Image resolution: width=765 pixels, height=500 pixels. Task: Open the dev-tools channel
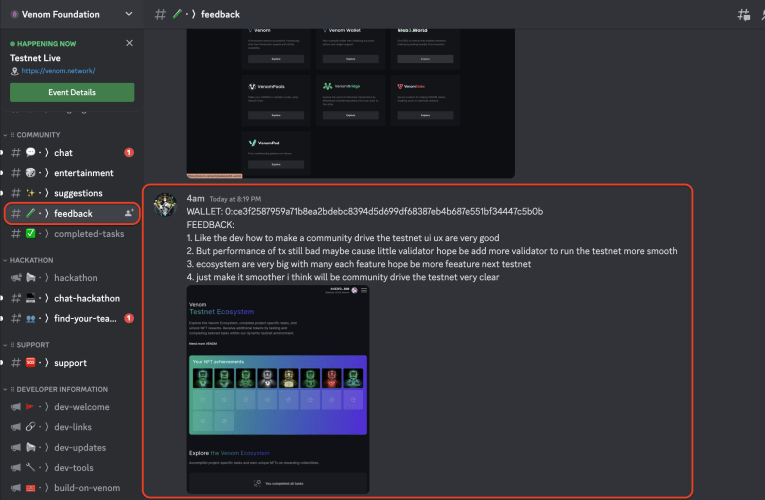pyautogui.click(x=72, y=467)
